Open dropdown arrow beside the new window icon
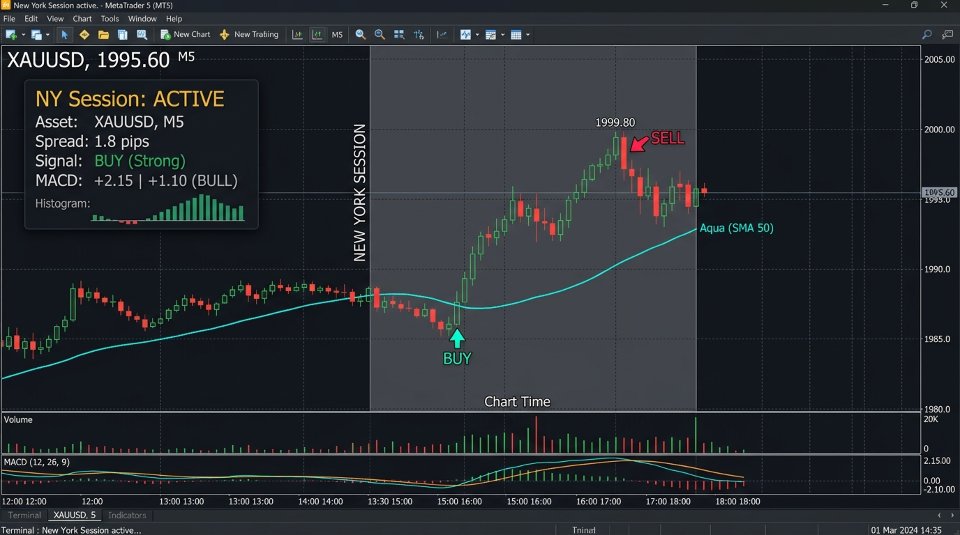 click(x=23, y=35)
